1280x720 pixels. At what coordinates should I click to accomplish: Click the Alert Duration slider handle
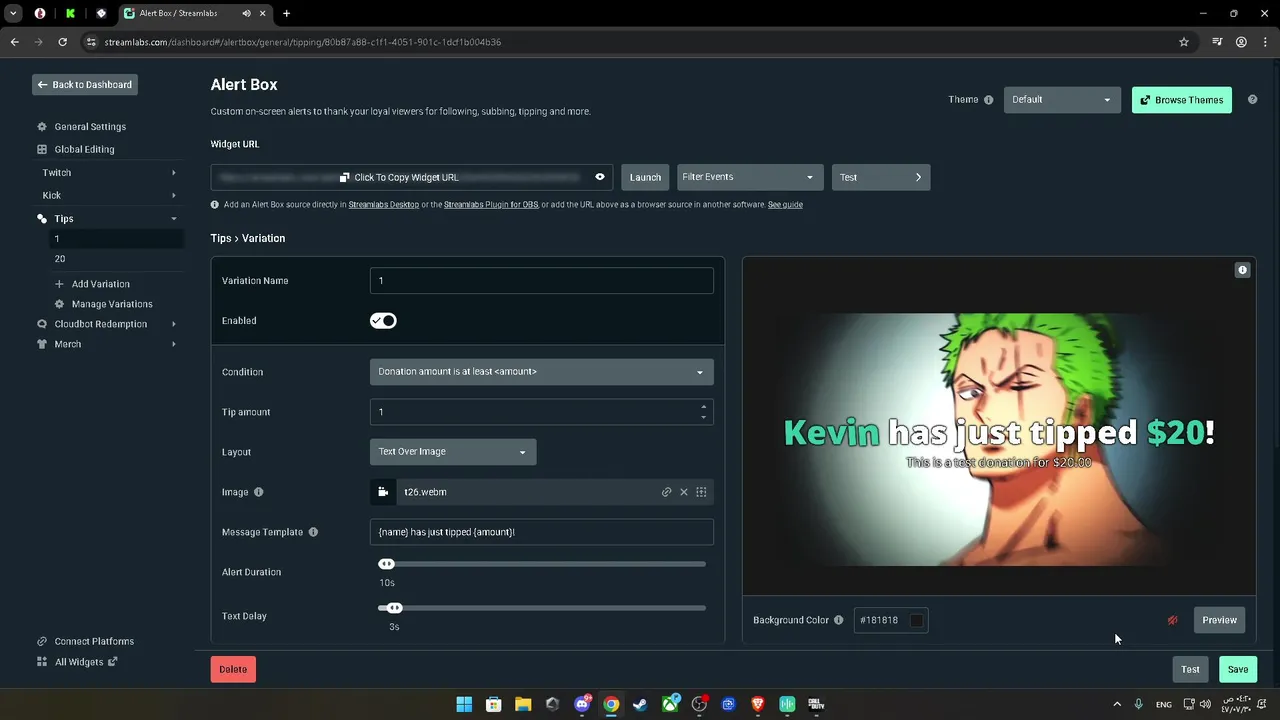(386, 564)
